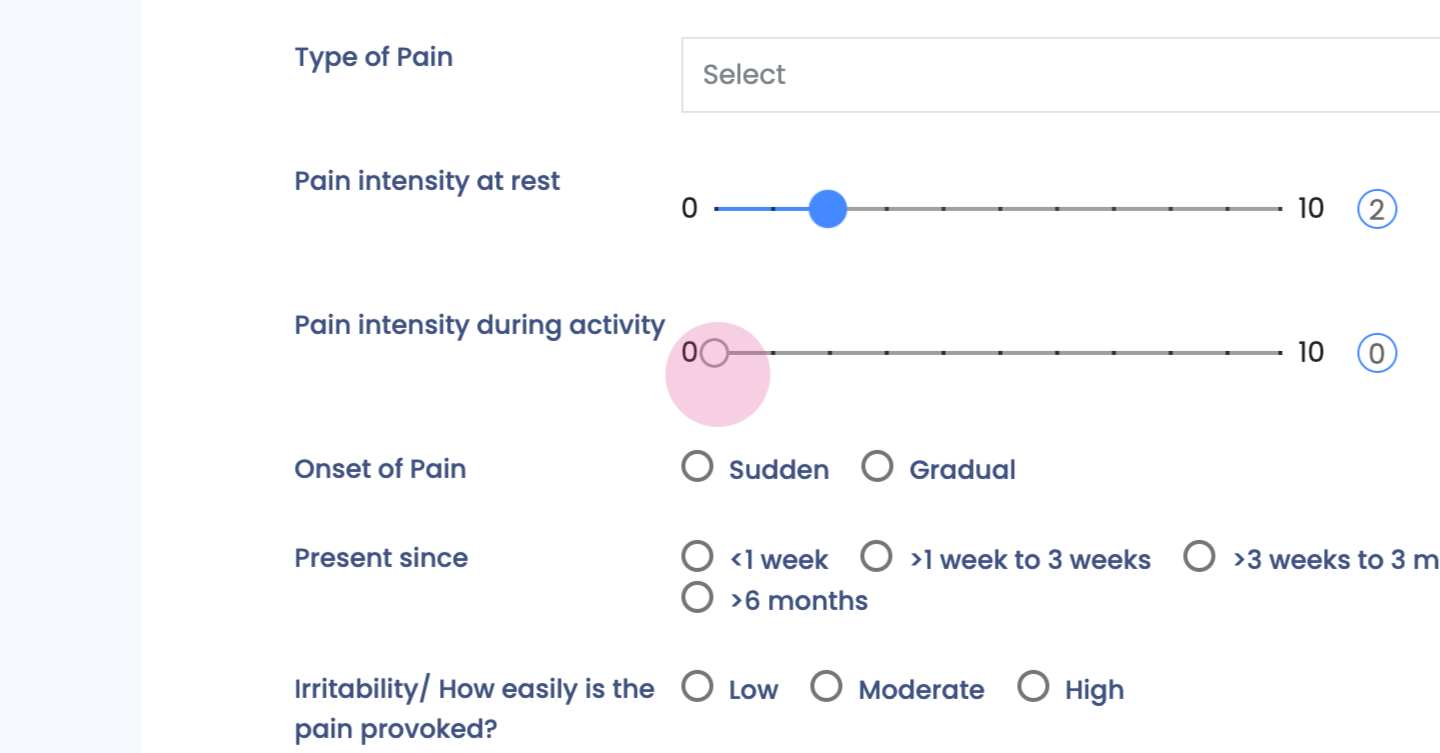Screen dimensions: 1440x753
Task: Set irritability to Moderate
Action: 826,687
